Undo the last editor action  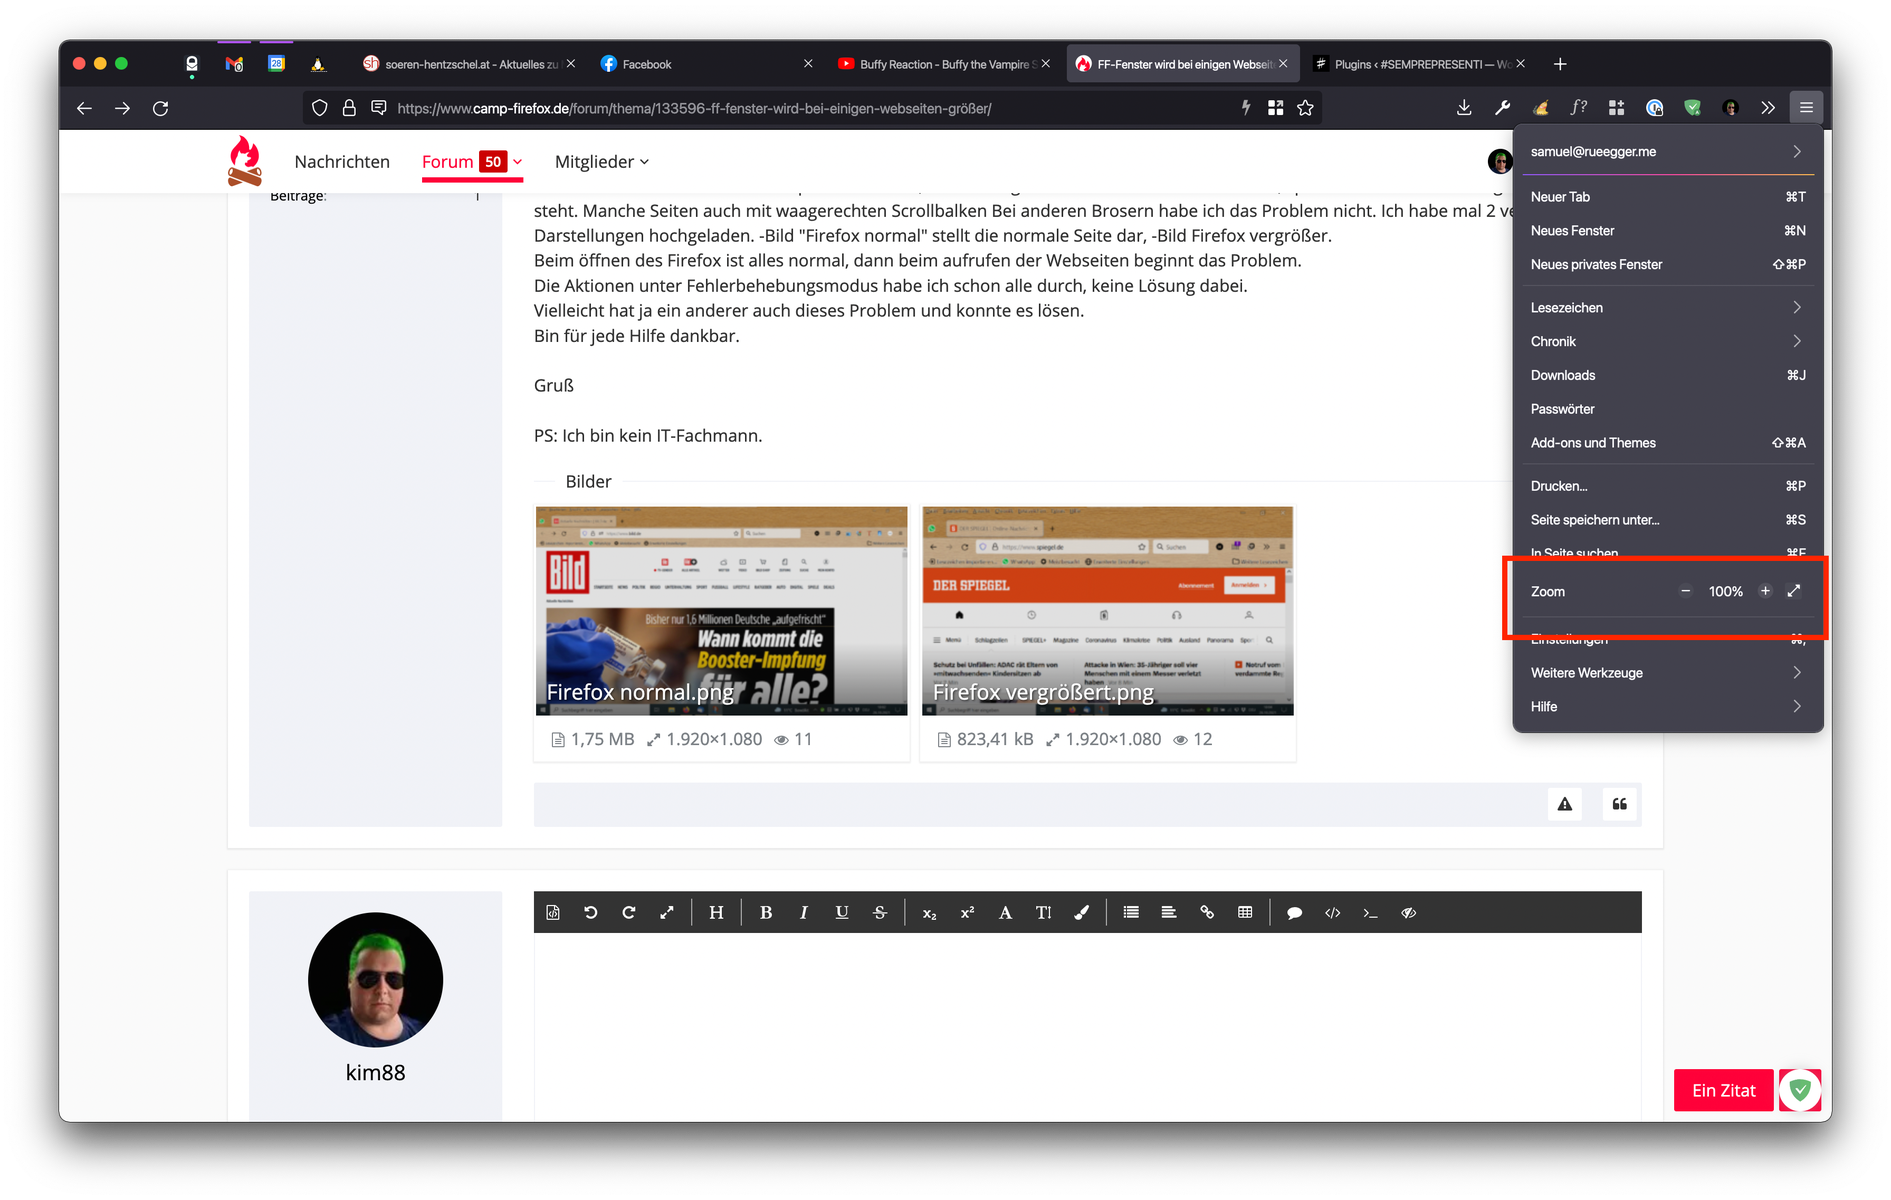click(x=591, y=912)
